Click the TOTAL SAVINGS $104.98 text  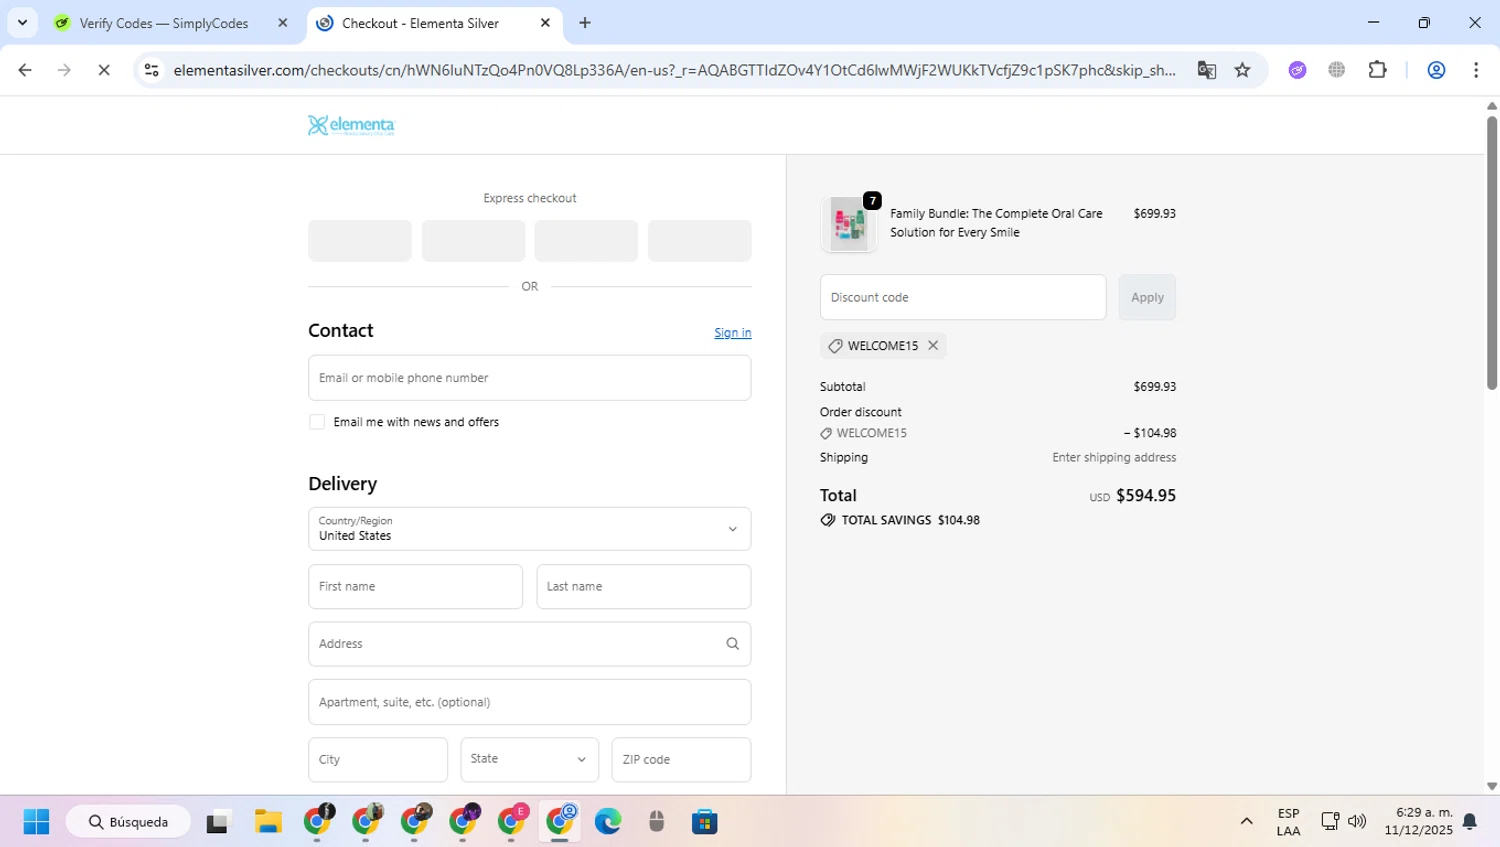point(910,520)
